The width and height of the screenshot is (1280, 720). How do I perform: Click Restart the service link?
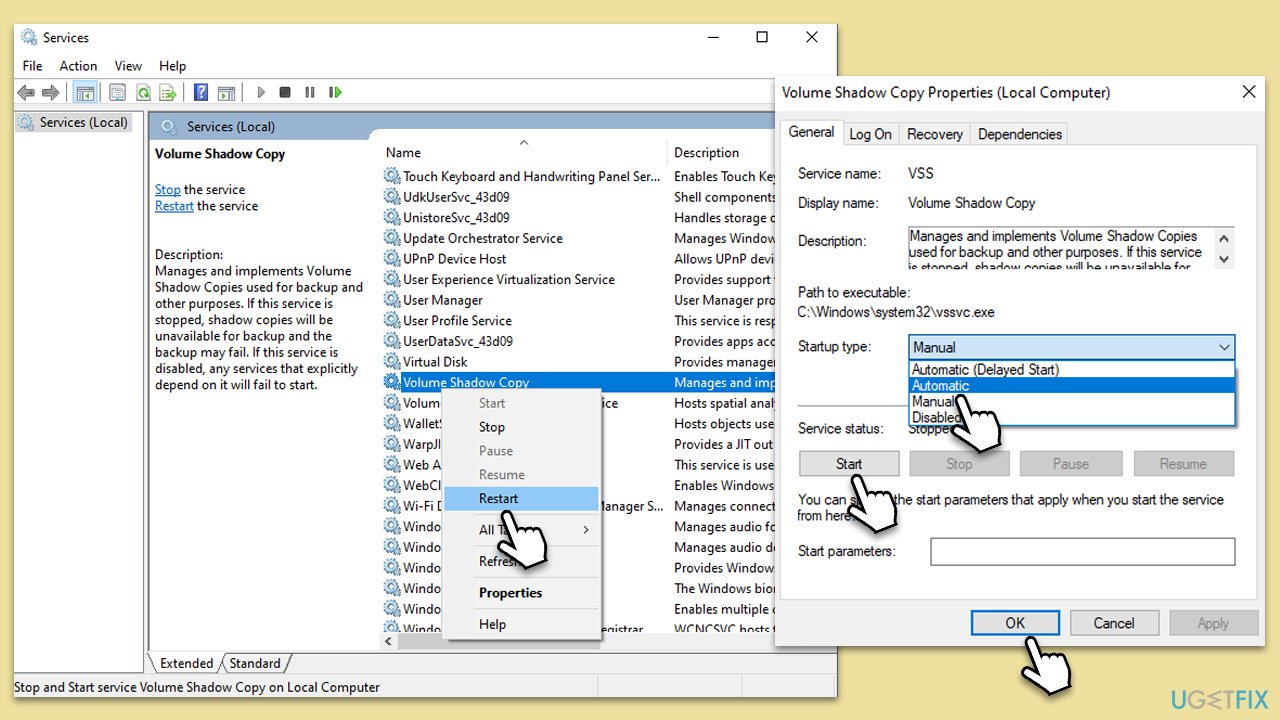tap(174, 206)
